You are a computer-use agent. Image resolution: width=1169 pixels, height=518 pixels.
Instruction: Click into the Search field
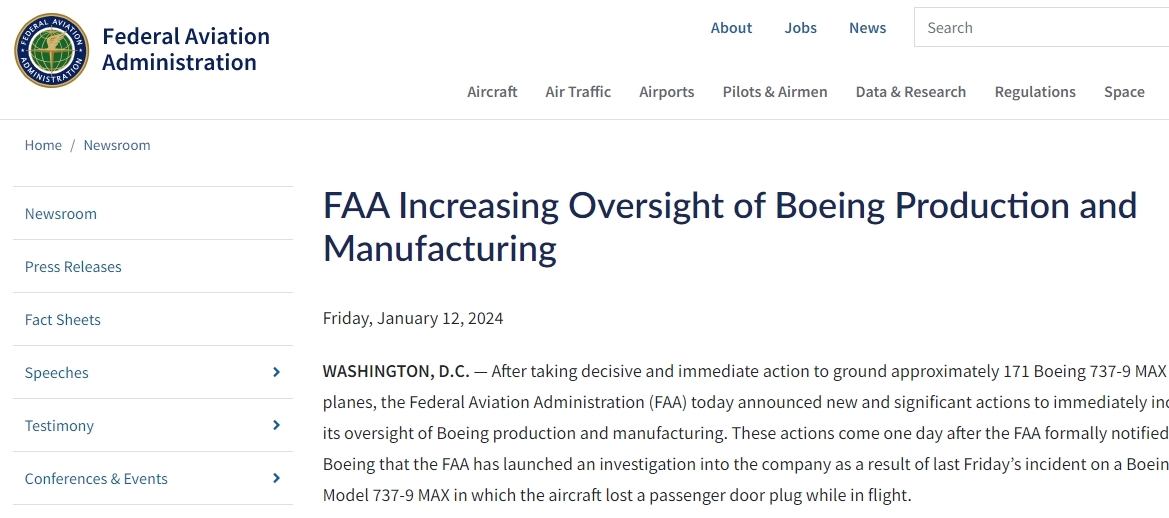[1040, 28]
